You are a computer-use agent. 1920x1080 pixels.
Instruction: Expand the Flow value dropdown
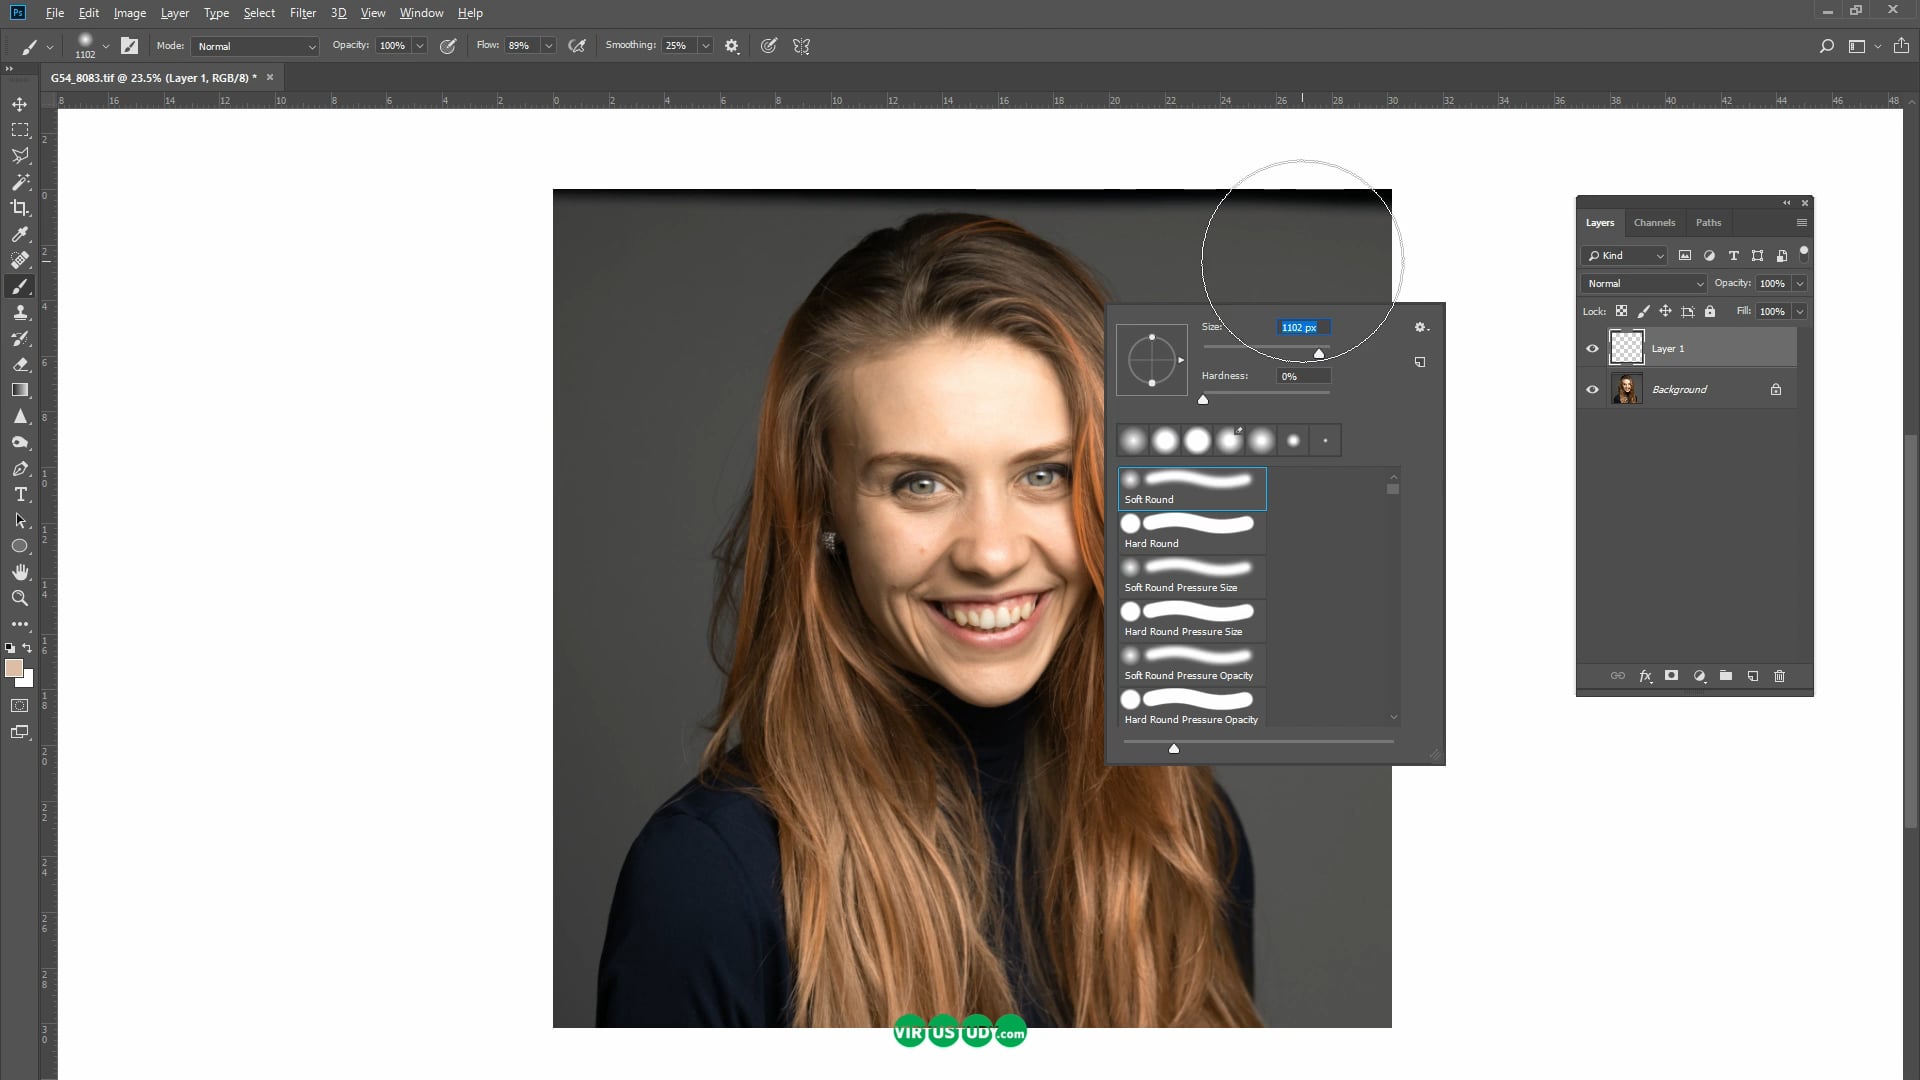coord(548,46)
